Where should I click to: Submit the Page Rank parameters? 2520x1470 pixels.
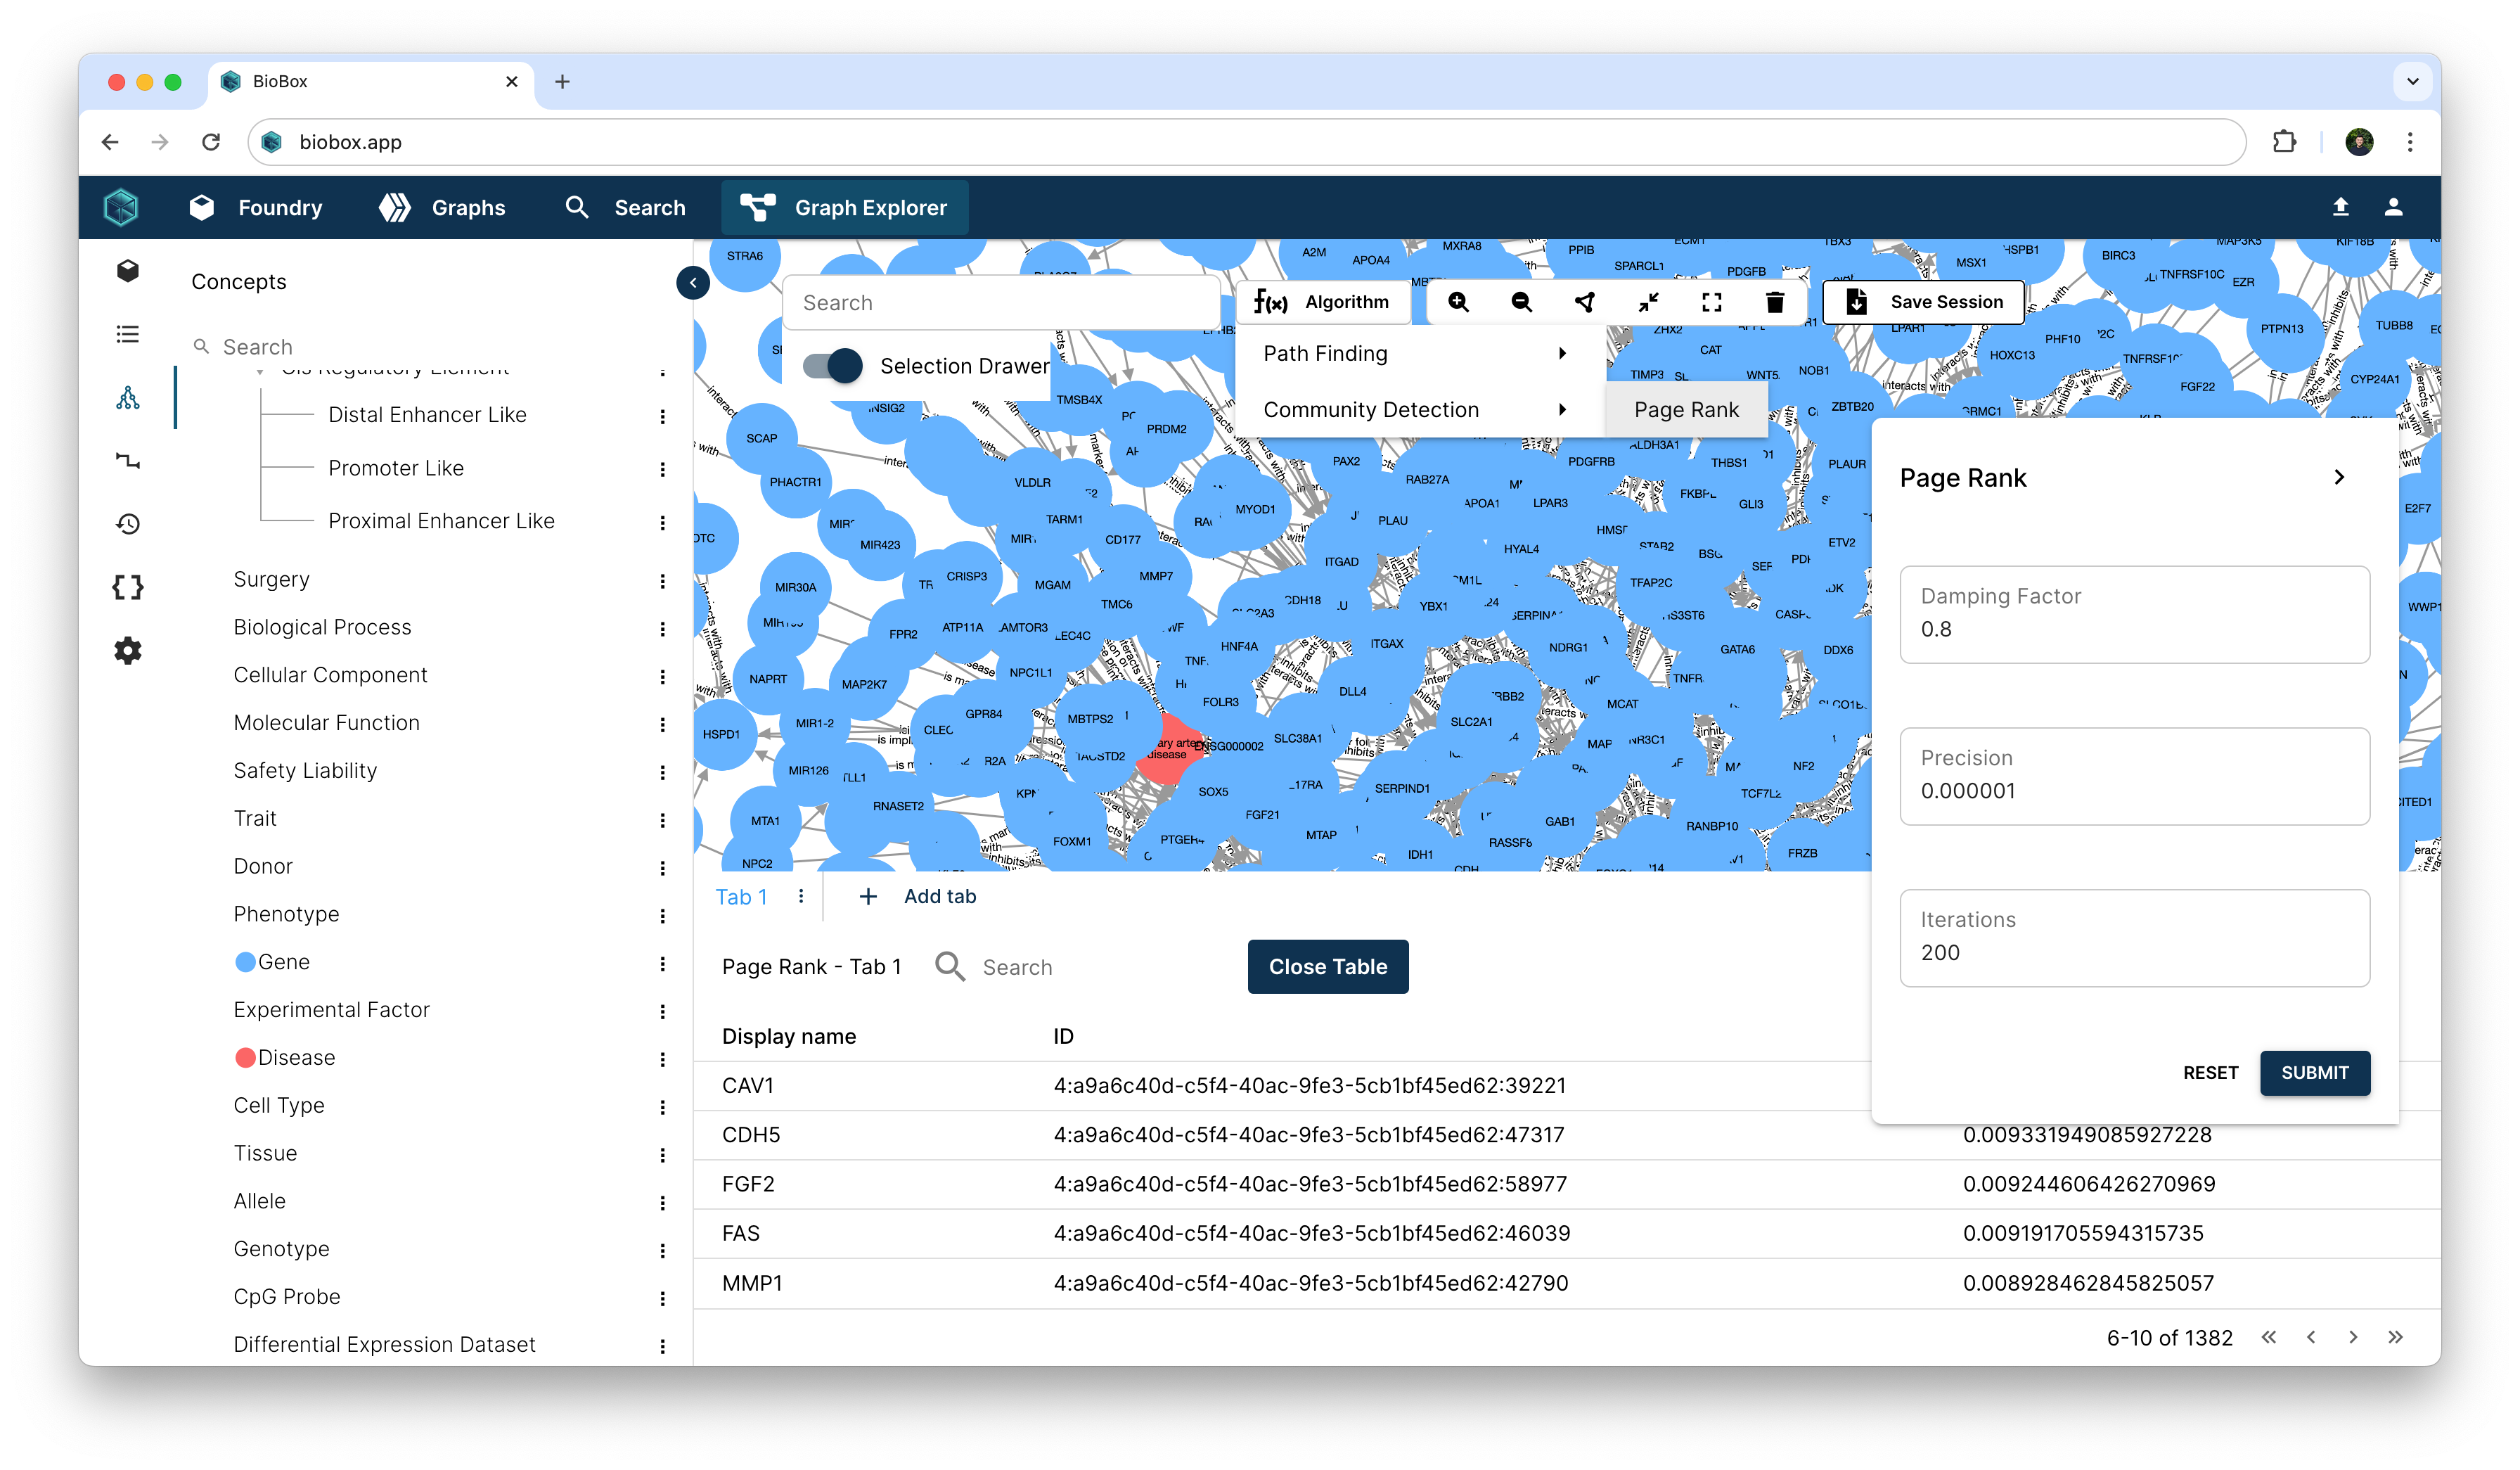(2314, 1073)
